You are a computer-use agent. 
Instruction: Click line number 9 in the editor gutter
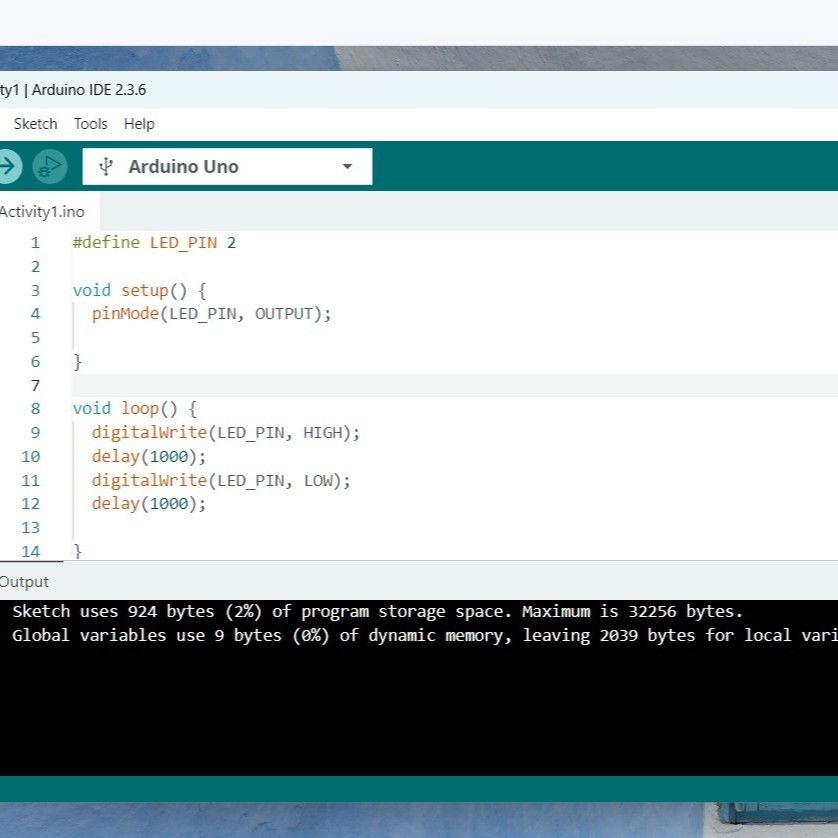coord(35,432)
